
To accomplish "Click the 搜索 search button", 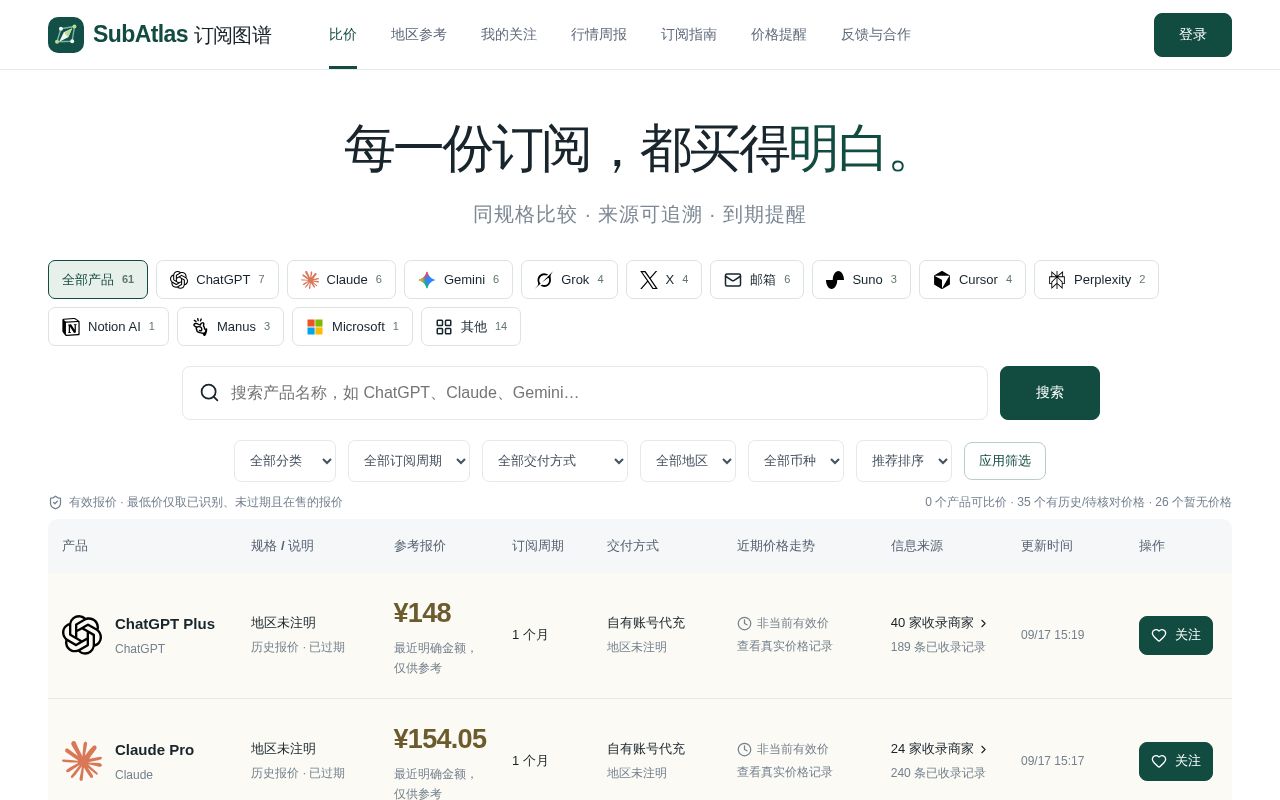I will click(x=1050, y=393).
